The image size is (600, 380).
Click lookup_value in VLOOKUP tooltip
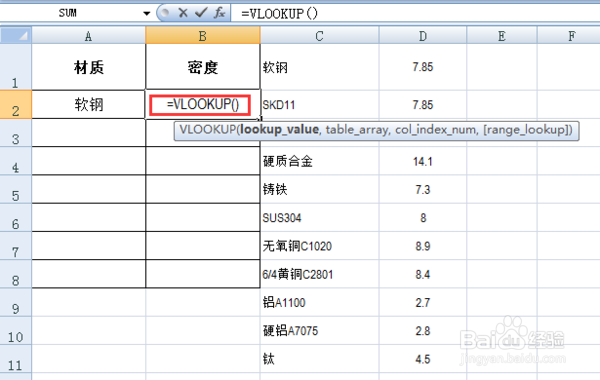pyautogui.click(x=279, y=130)
